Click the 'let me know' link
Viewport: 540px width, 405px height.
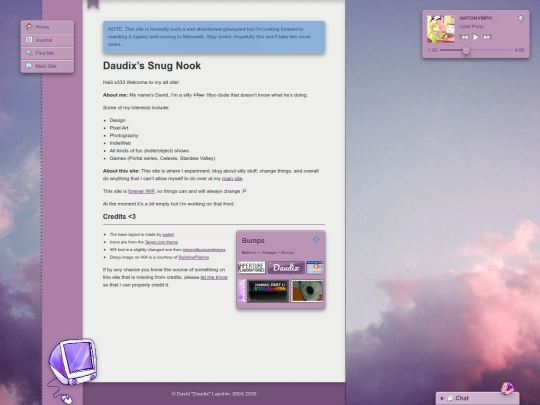[214, 277]
